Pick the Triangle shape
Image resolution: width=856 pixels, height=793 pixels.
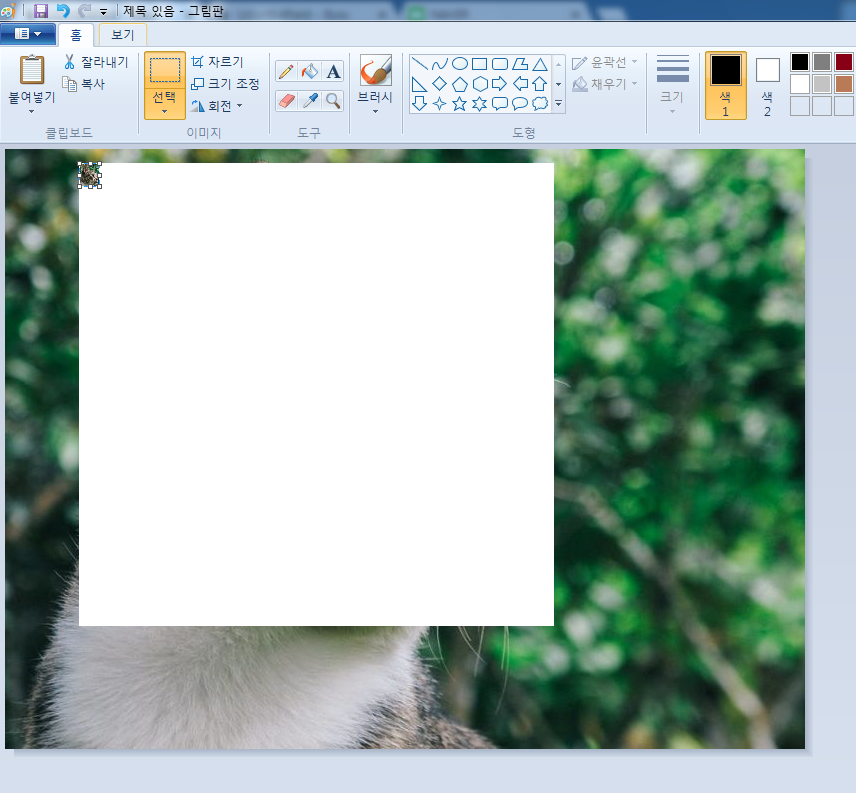click(540, 64)
